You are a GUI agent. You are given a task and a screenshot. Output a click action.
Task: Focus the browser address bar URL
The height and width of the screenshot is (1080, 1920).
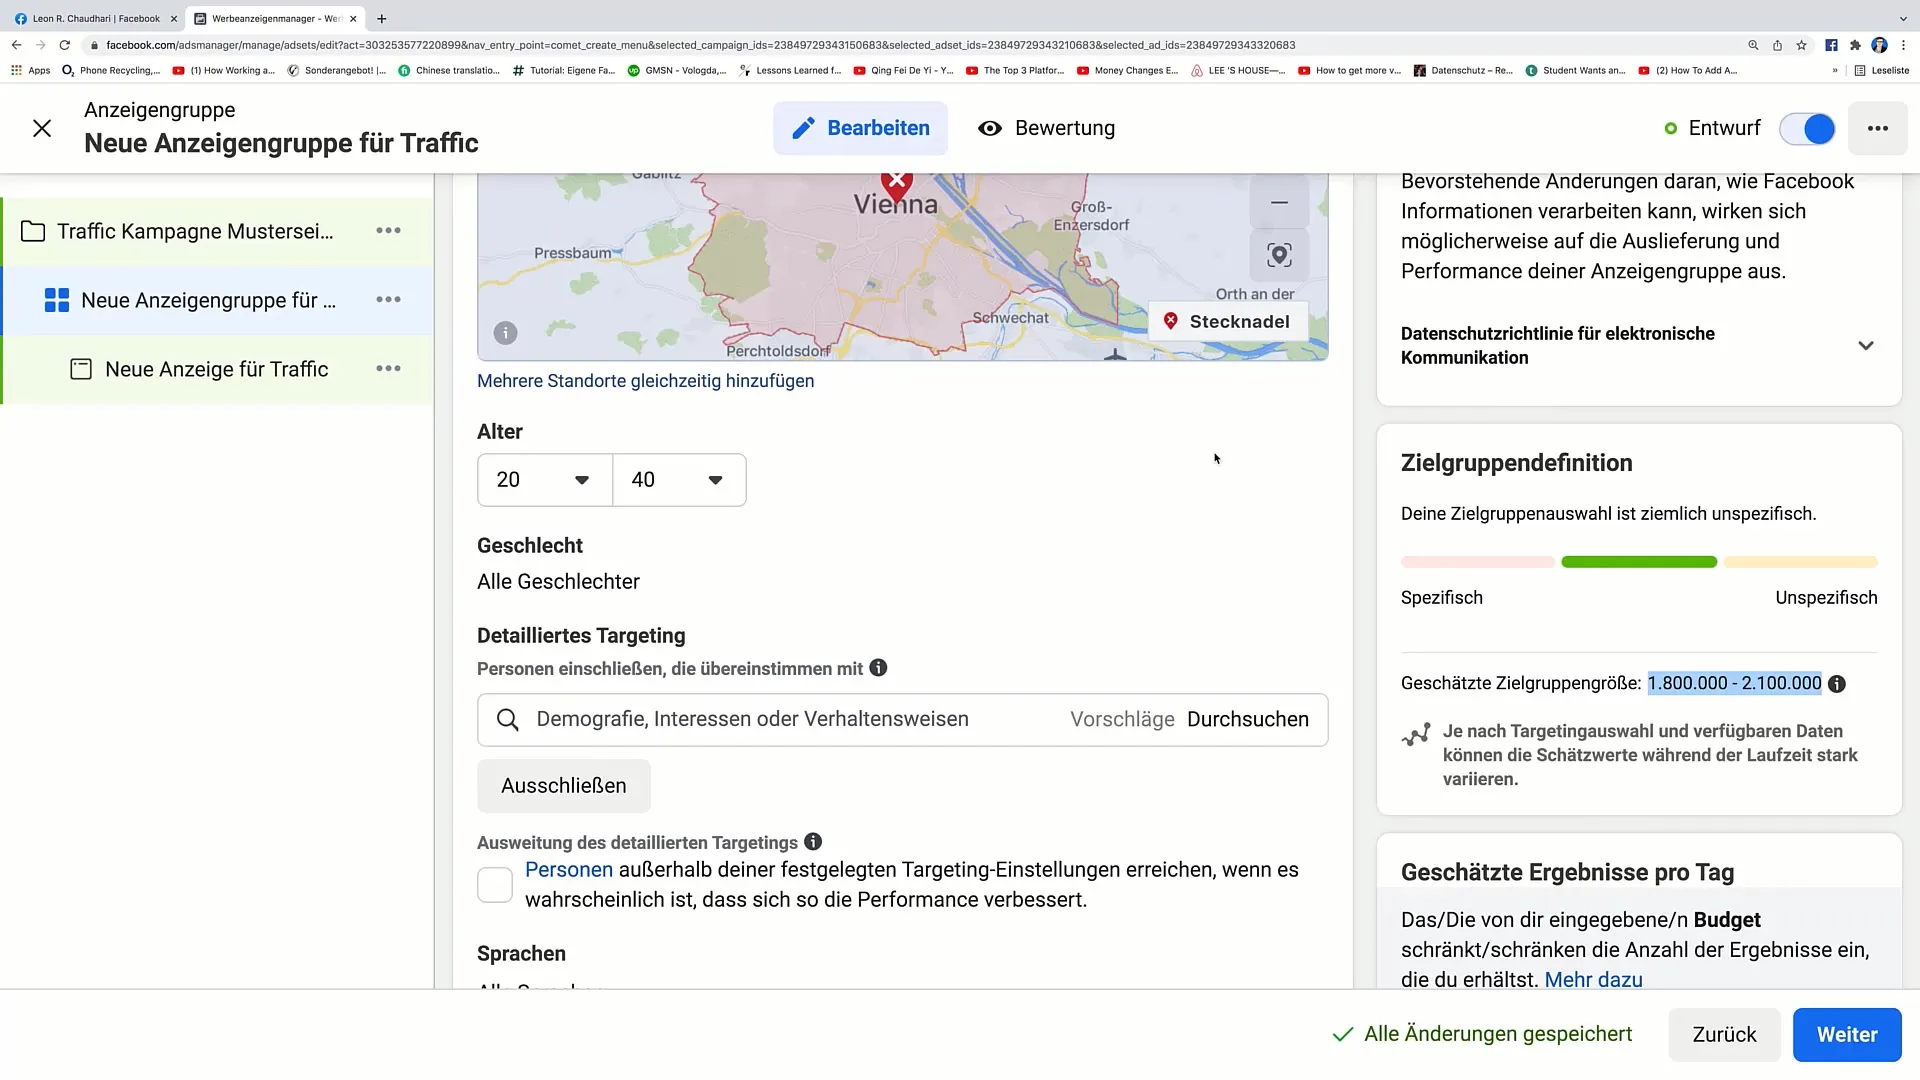(700, 45)
